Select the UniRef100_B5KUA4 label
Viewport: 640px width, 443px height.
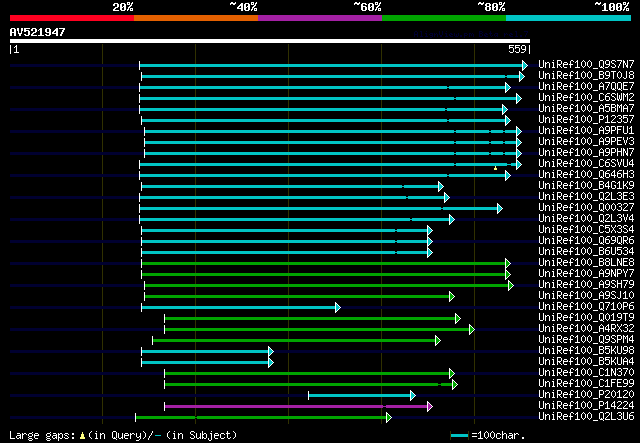pyautogui.click(x=586, y=361)
